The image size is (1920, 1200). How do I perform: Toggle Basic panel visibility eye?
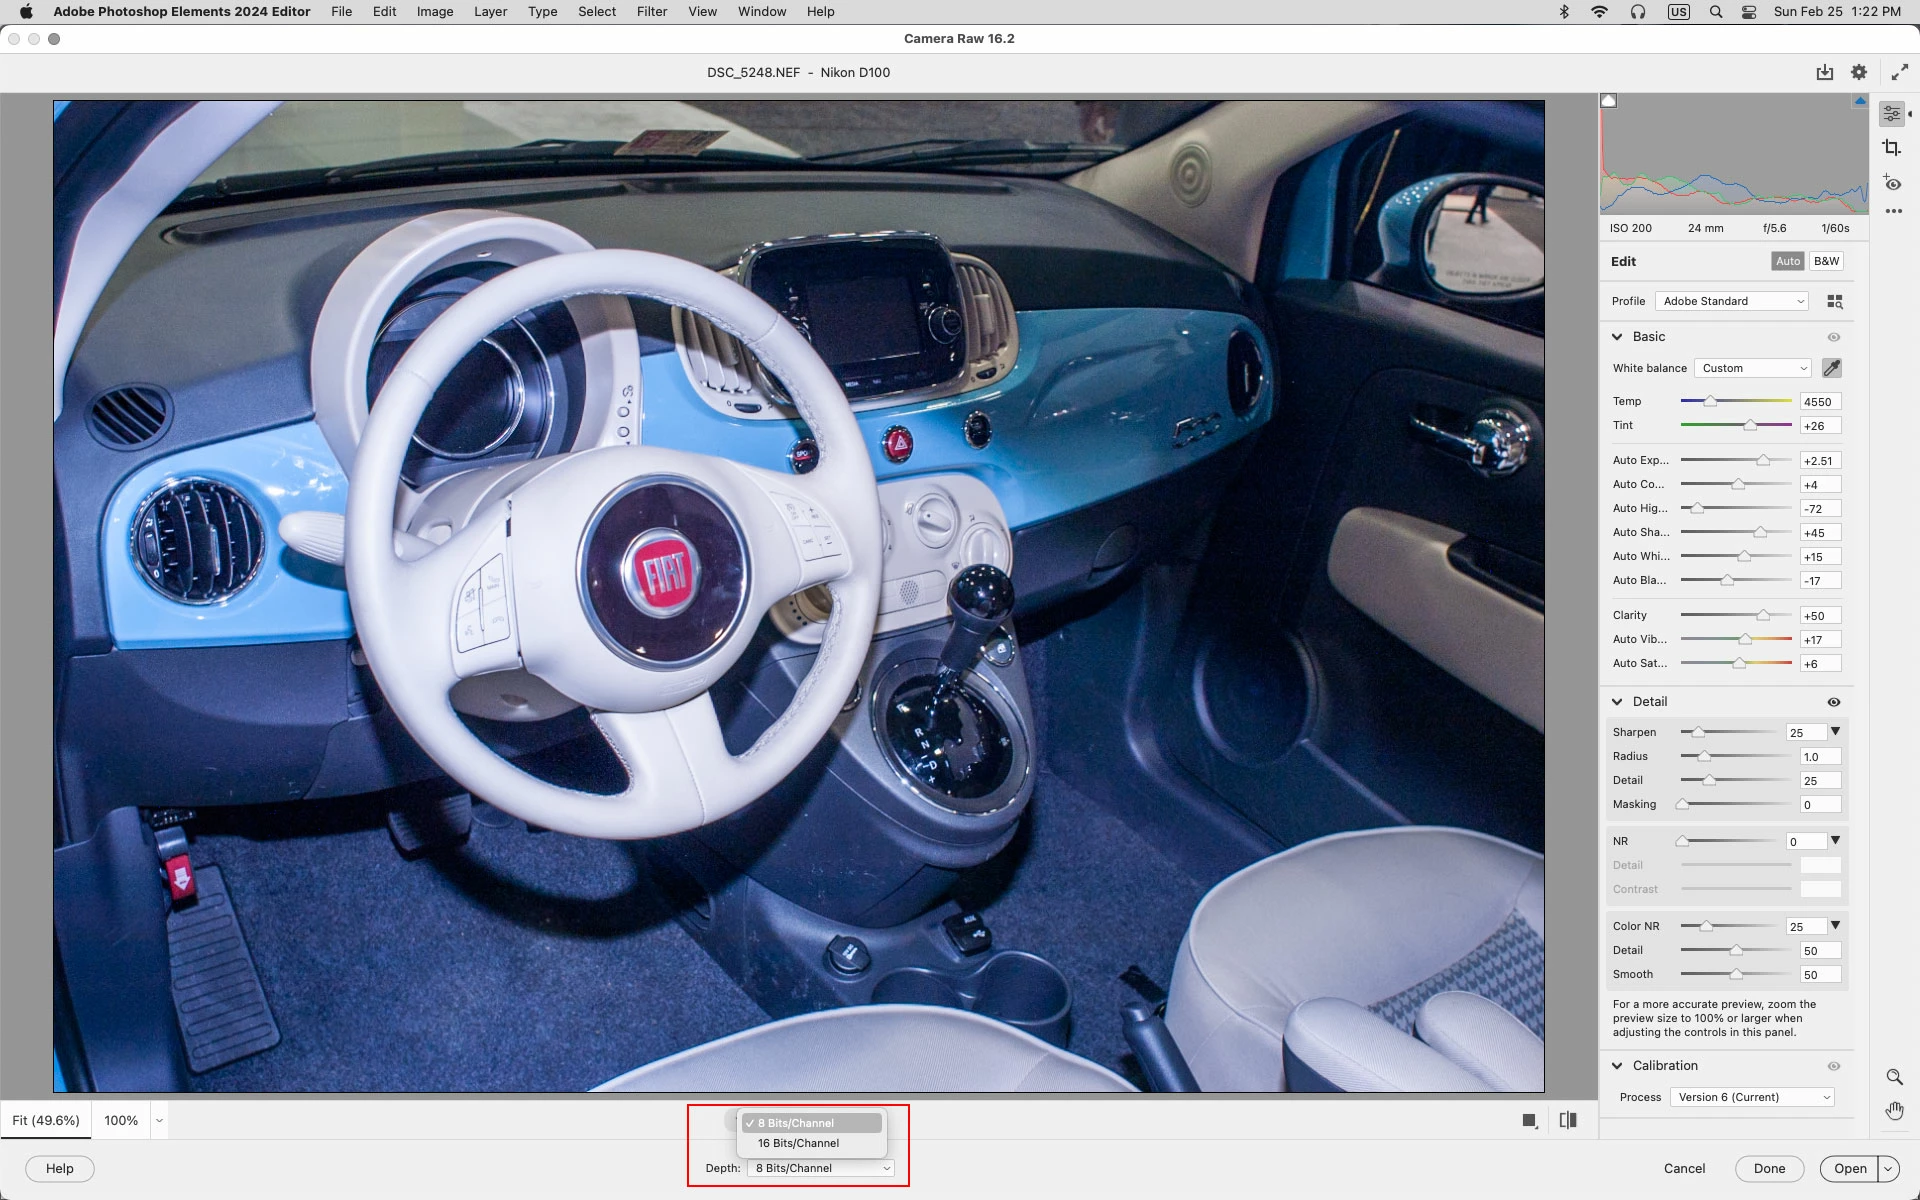[1833, 337]
